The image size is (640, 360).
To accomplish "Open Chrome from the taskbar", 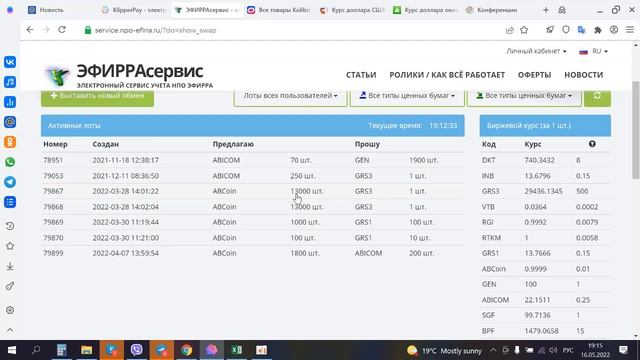I will [187, 350].
